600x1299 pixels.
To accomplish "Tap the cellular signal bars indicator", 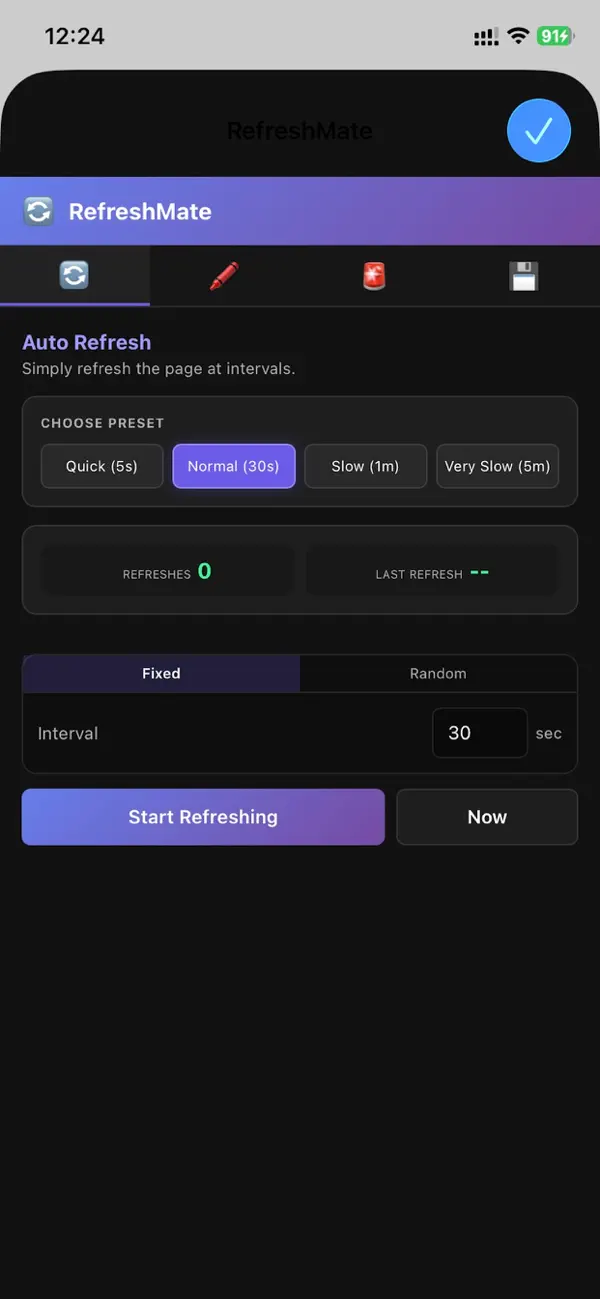I will [x=485, y=36].
